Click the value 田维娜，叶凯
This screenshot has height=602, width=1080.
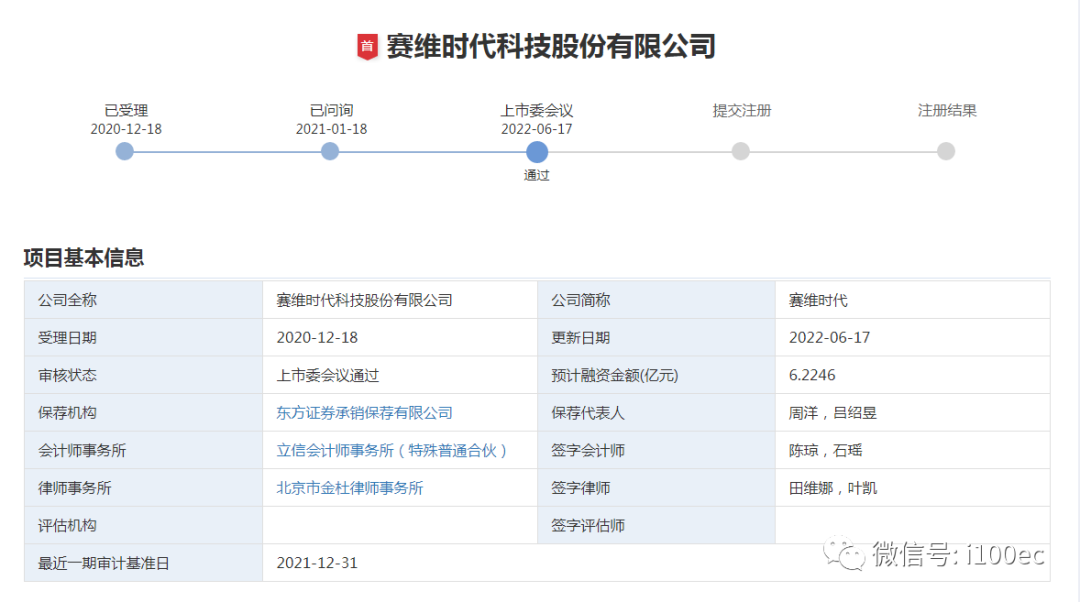pos(833,488)
